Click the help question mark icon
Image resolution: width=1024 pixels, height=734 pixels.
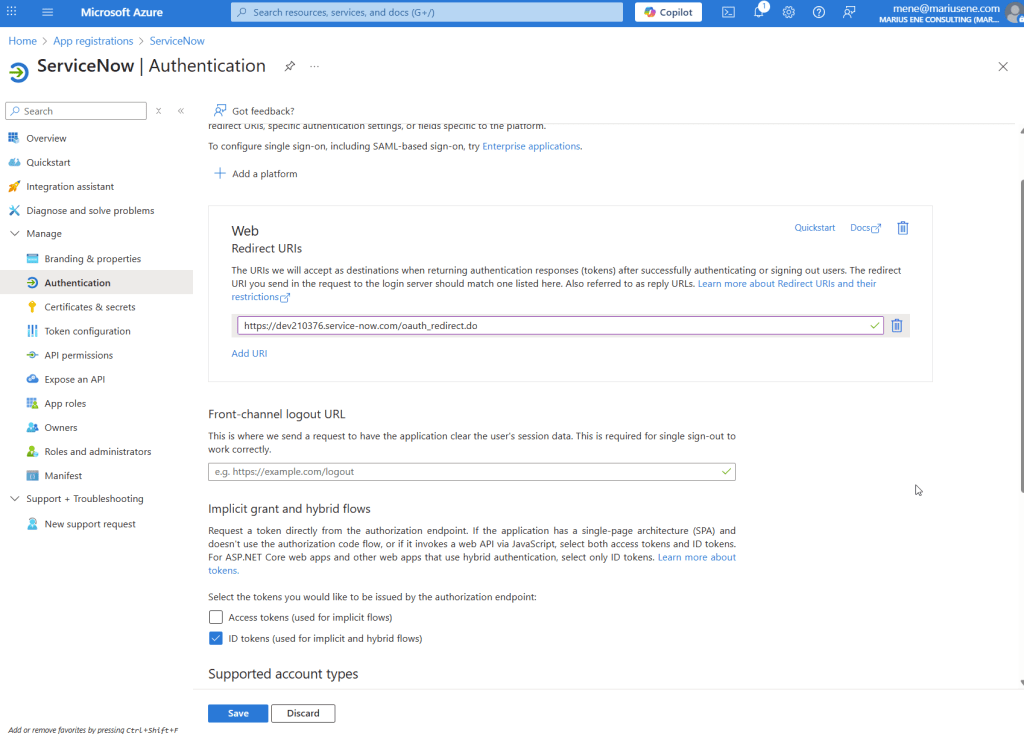(x=819, y=12)
